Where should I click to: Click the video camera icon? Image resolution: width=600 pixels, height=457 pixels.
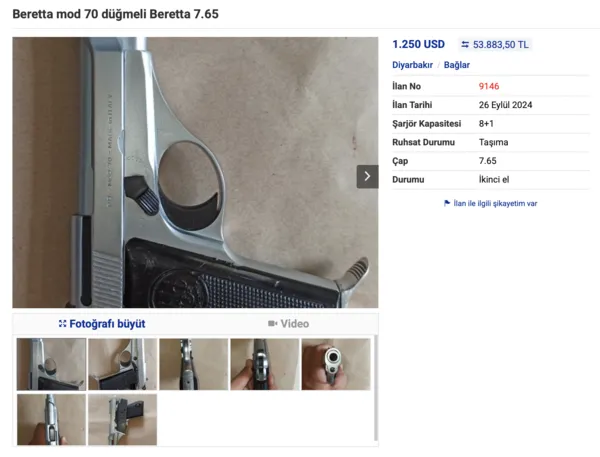(272, 324)
